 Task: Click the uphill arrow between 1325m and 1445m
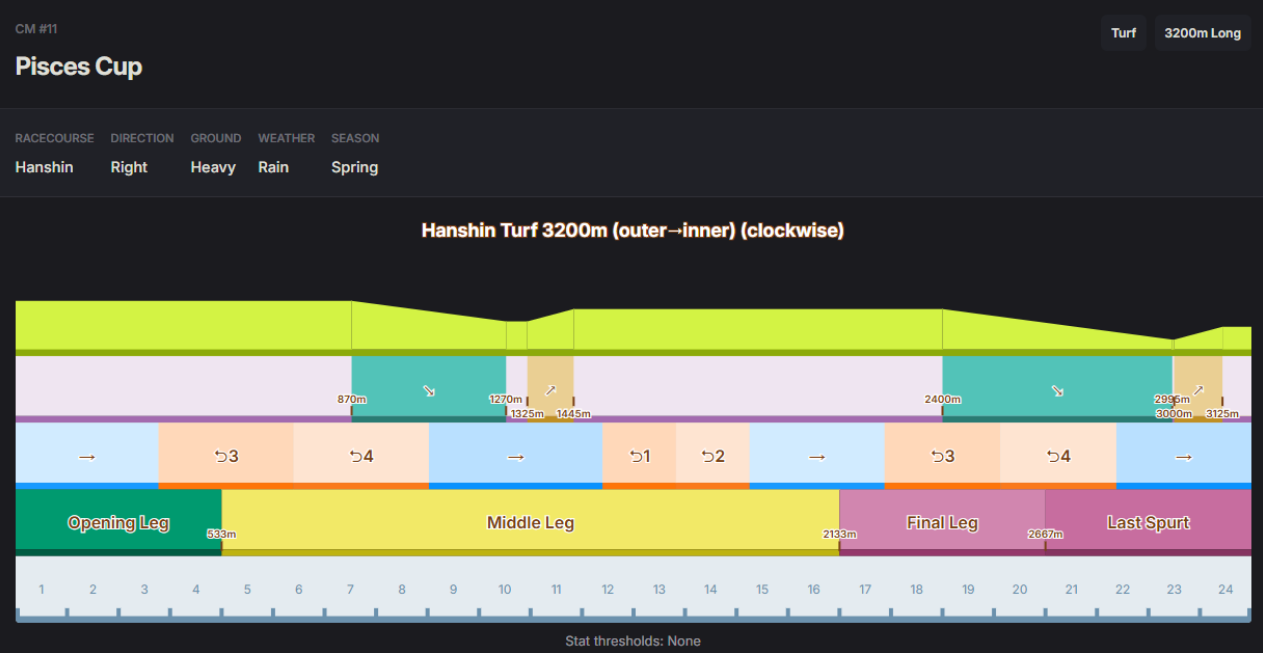pyautogui.click(x=550, y=390)
